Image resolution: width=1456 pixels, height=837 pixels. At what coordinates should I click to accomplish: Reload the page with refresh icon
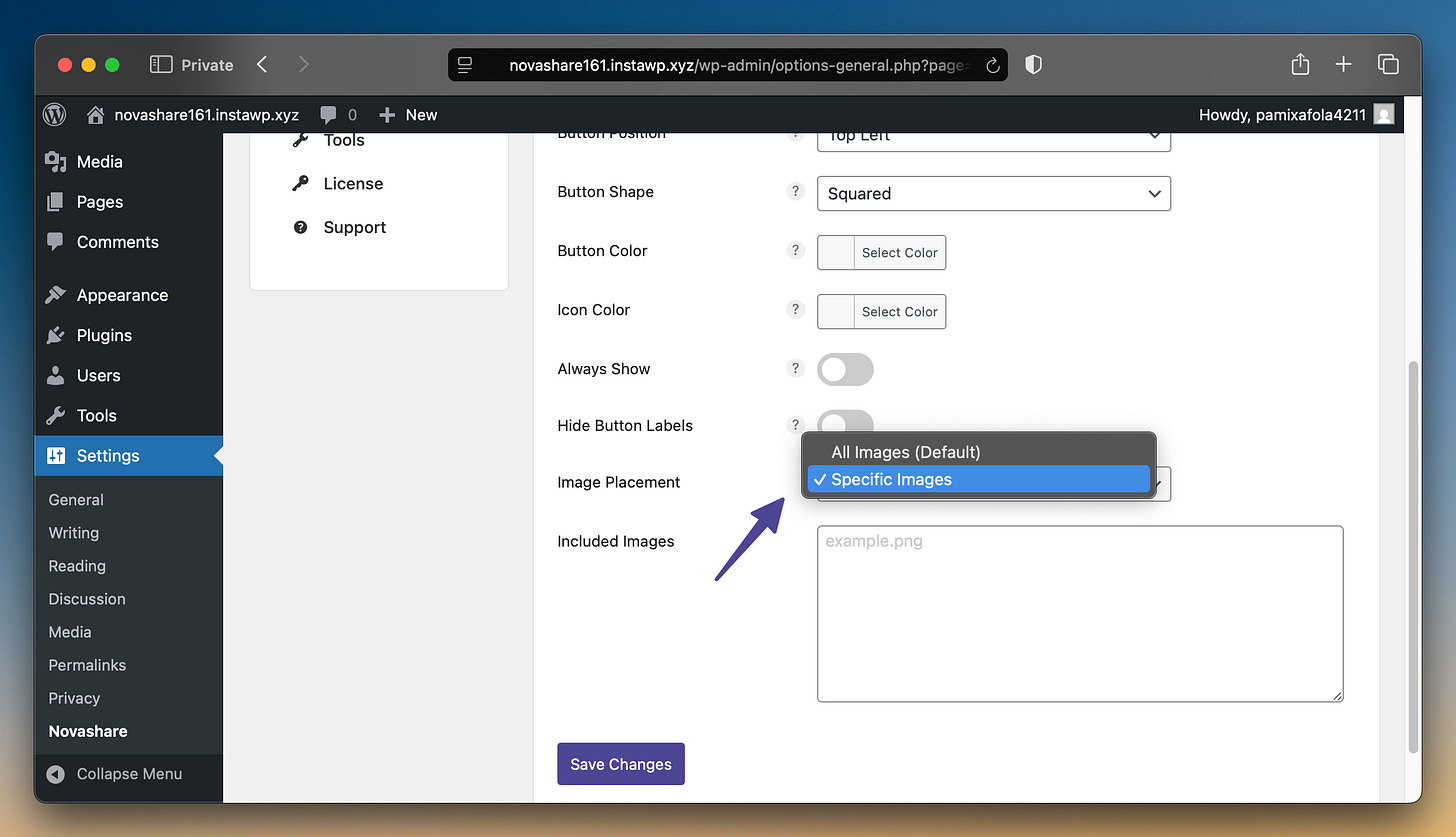coord(992,66)
